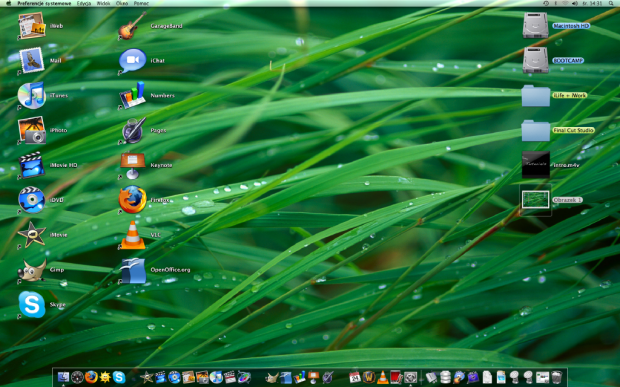This screenshot has height=387, width=620.
Task: Click System Preferences icon in Dock
Action: (x=410, y=377)
